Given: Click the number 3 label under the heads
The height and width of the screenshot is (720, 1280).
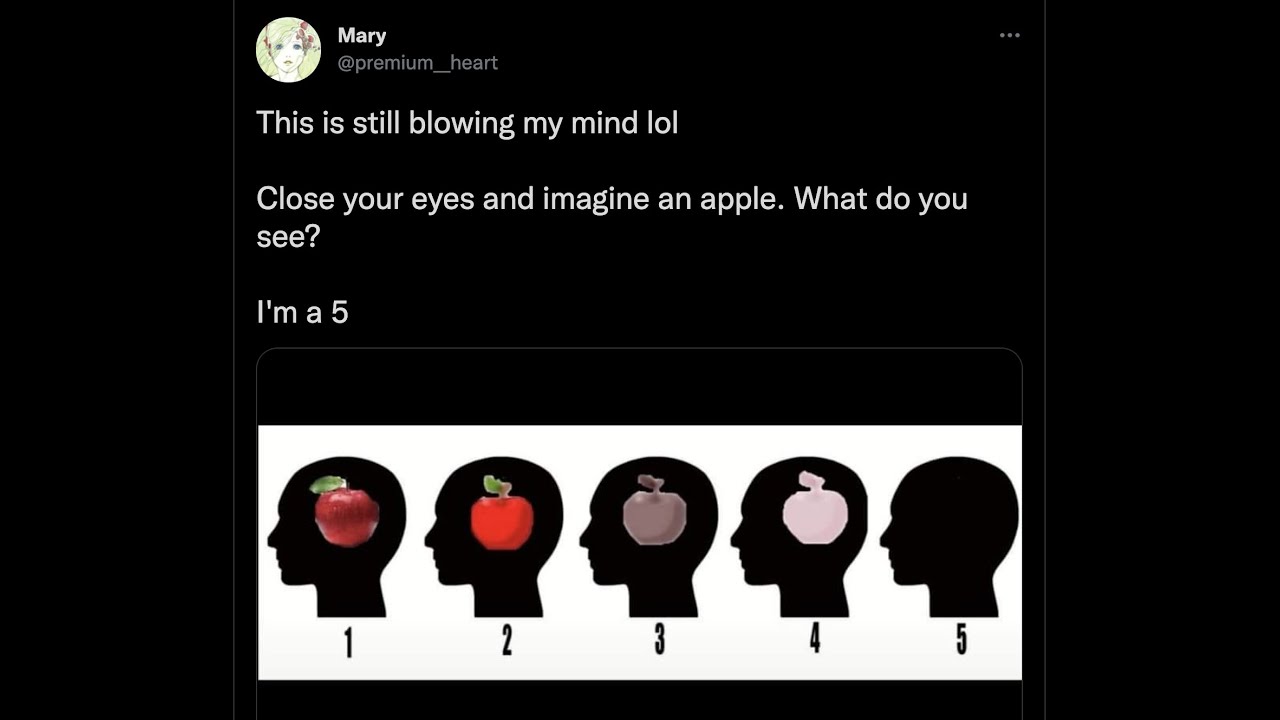Looking at the screenshot, I should click(659, 640).
